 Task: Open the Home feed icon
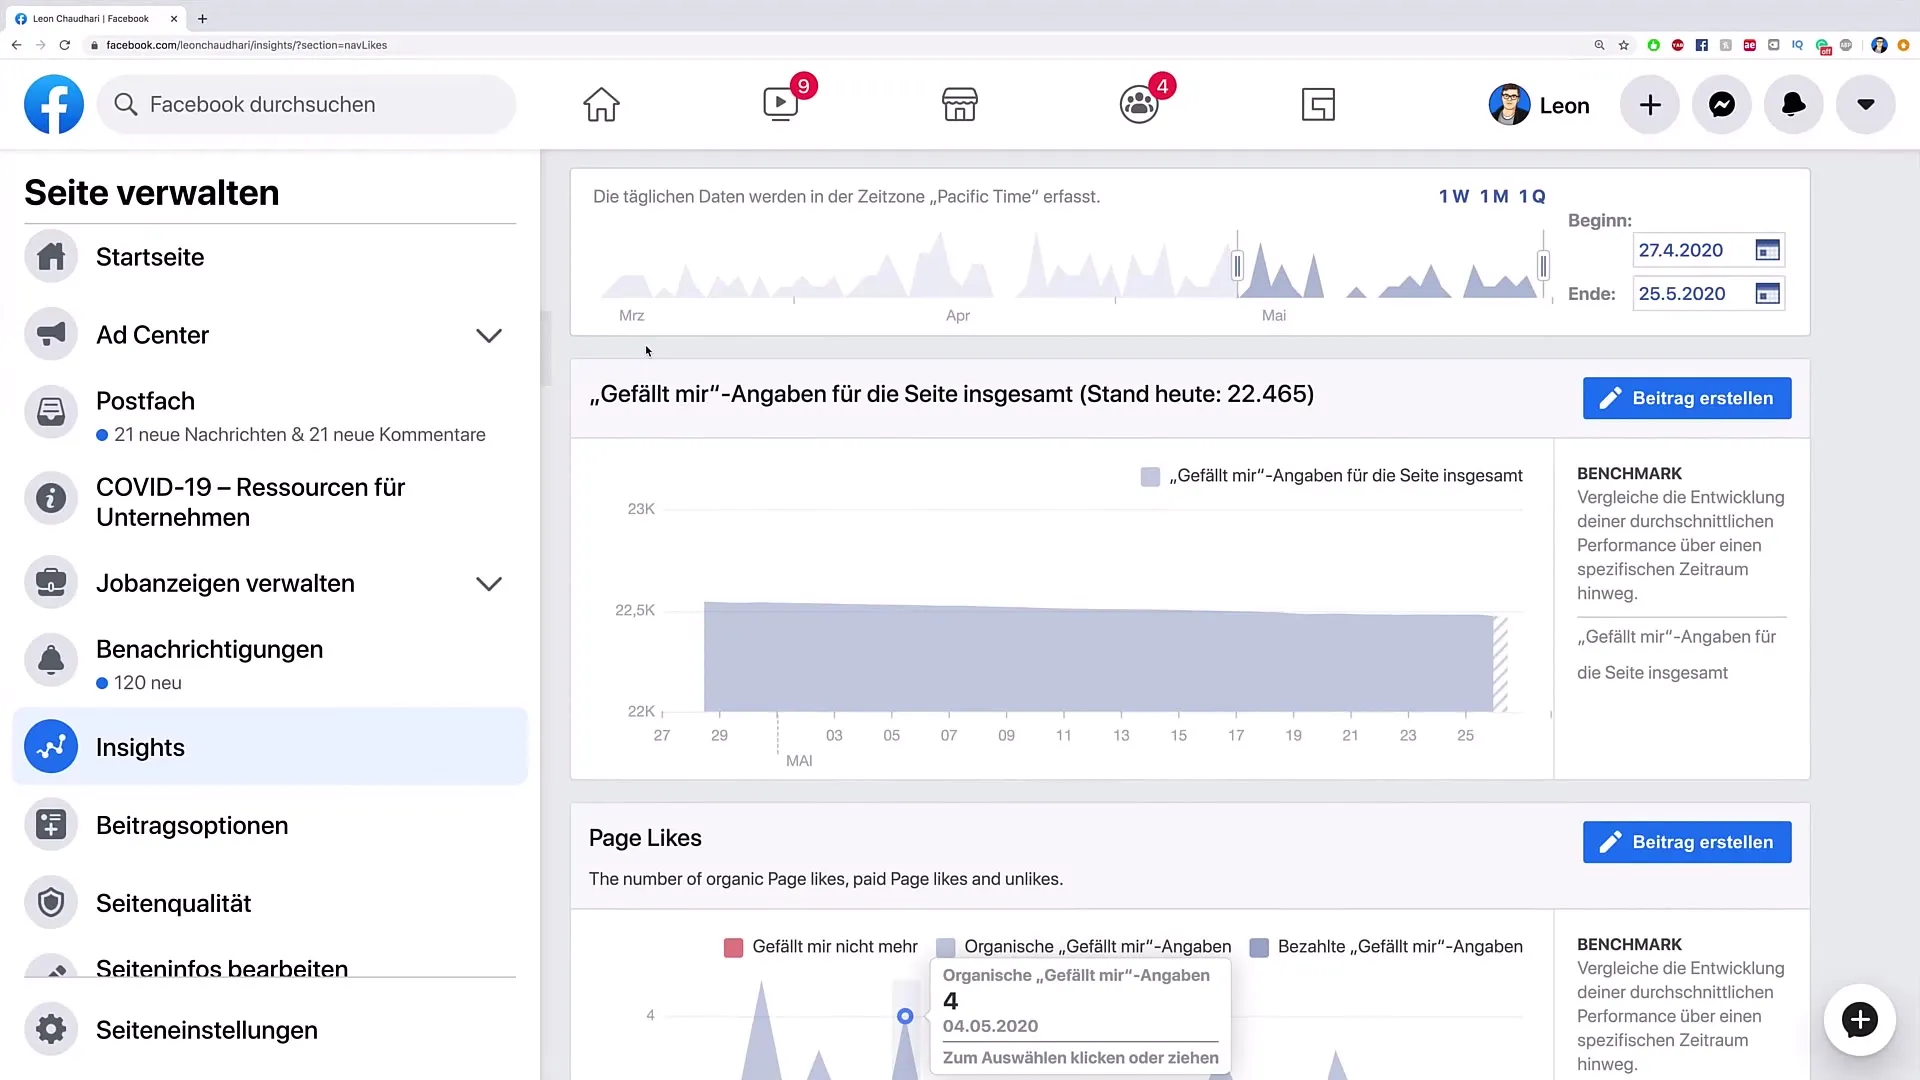(x=601, y=104)
